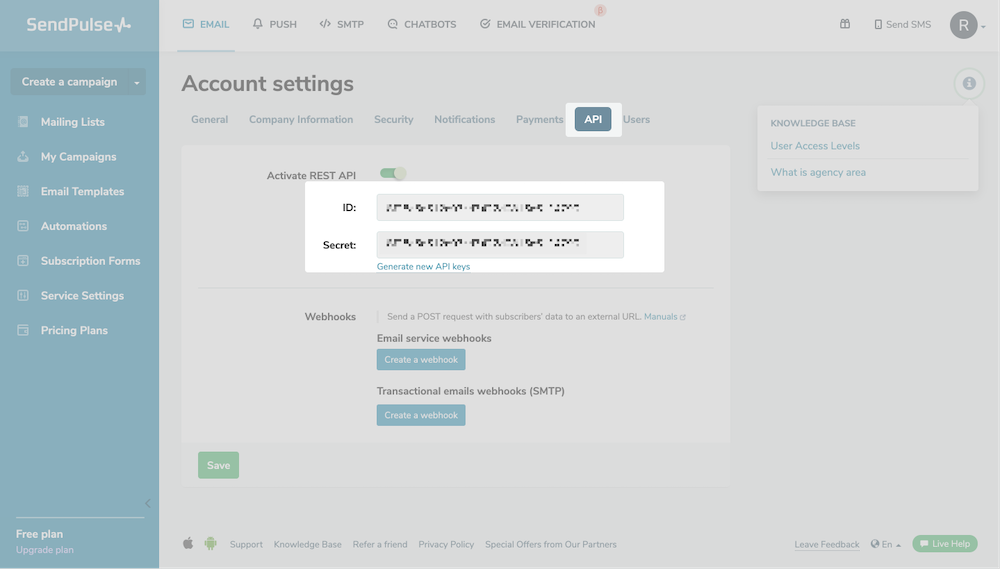Open the user avatar account menu

(x=965, y=25)
